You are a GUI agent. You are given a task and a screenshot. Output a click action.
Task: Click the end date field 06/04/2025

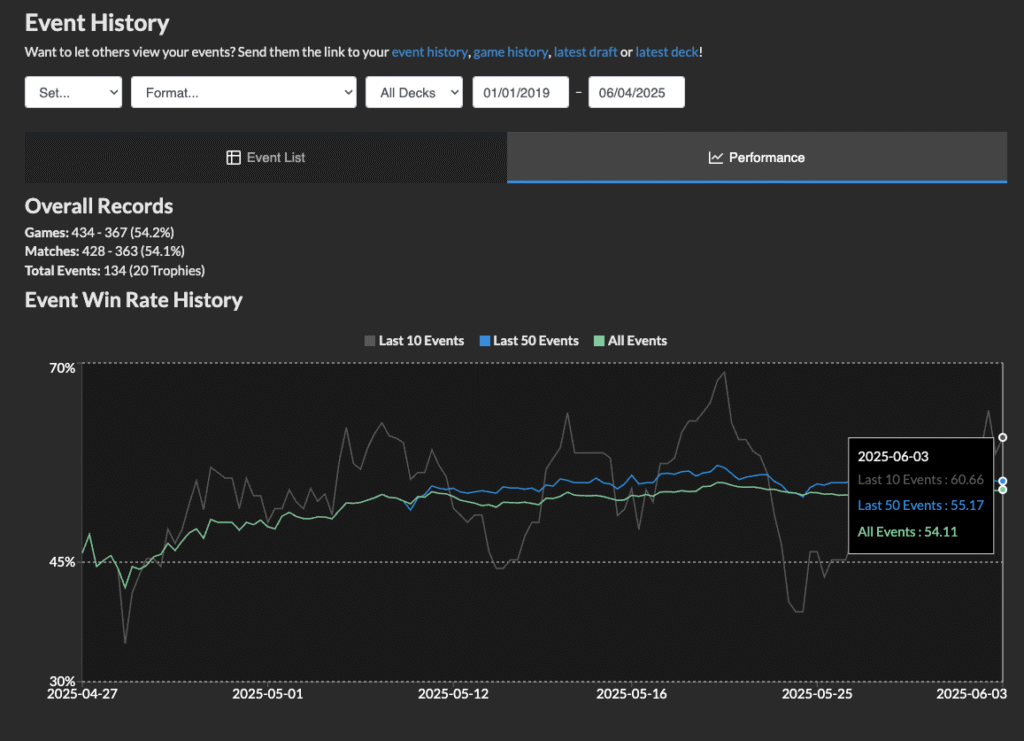[x=636, y=92]
